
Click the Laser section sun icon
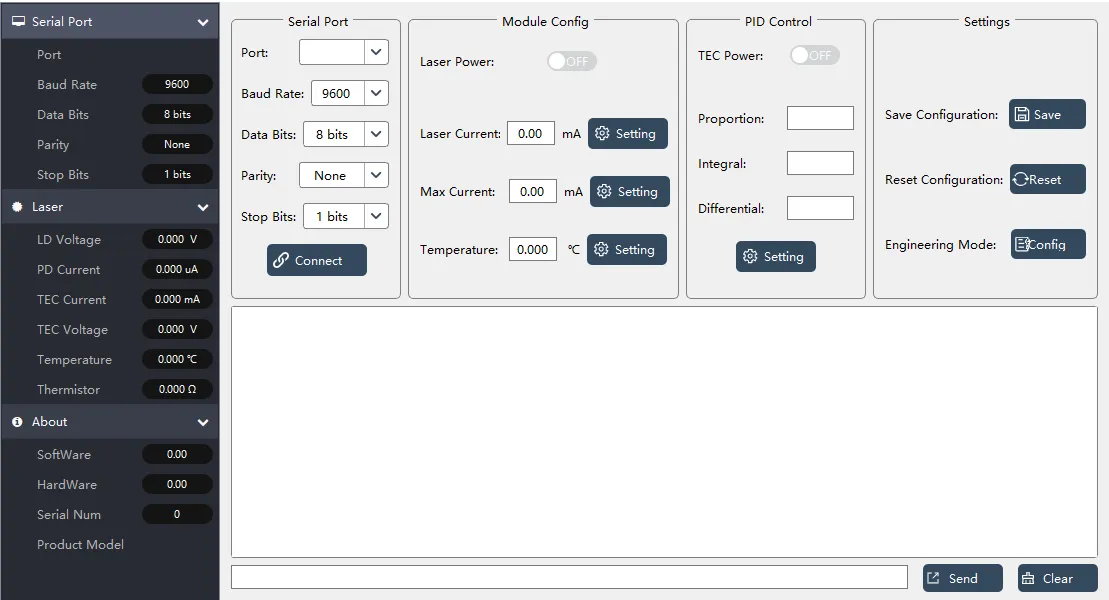17,207
